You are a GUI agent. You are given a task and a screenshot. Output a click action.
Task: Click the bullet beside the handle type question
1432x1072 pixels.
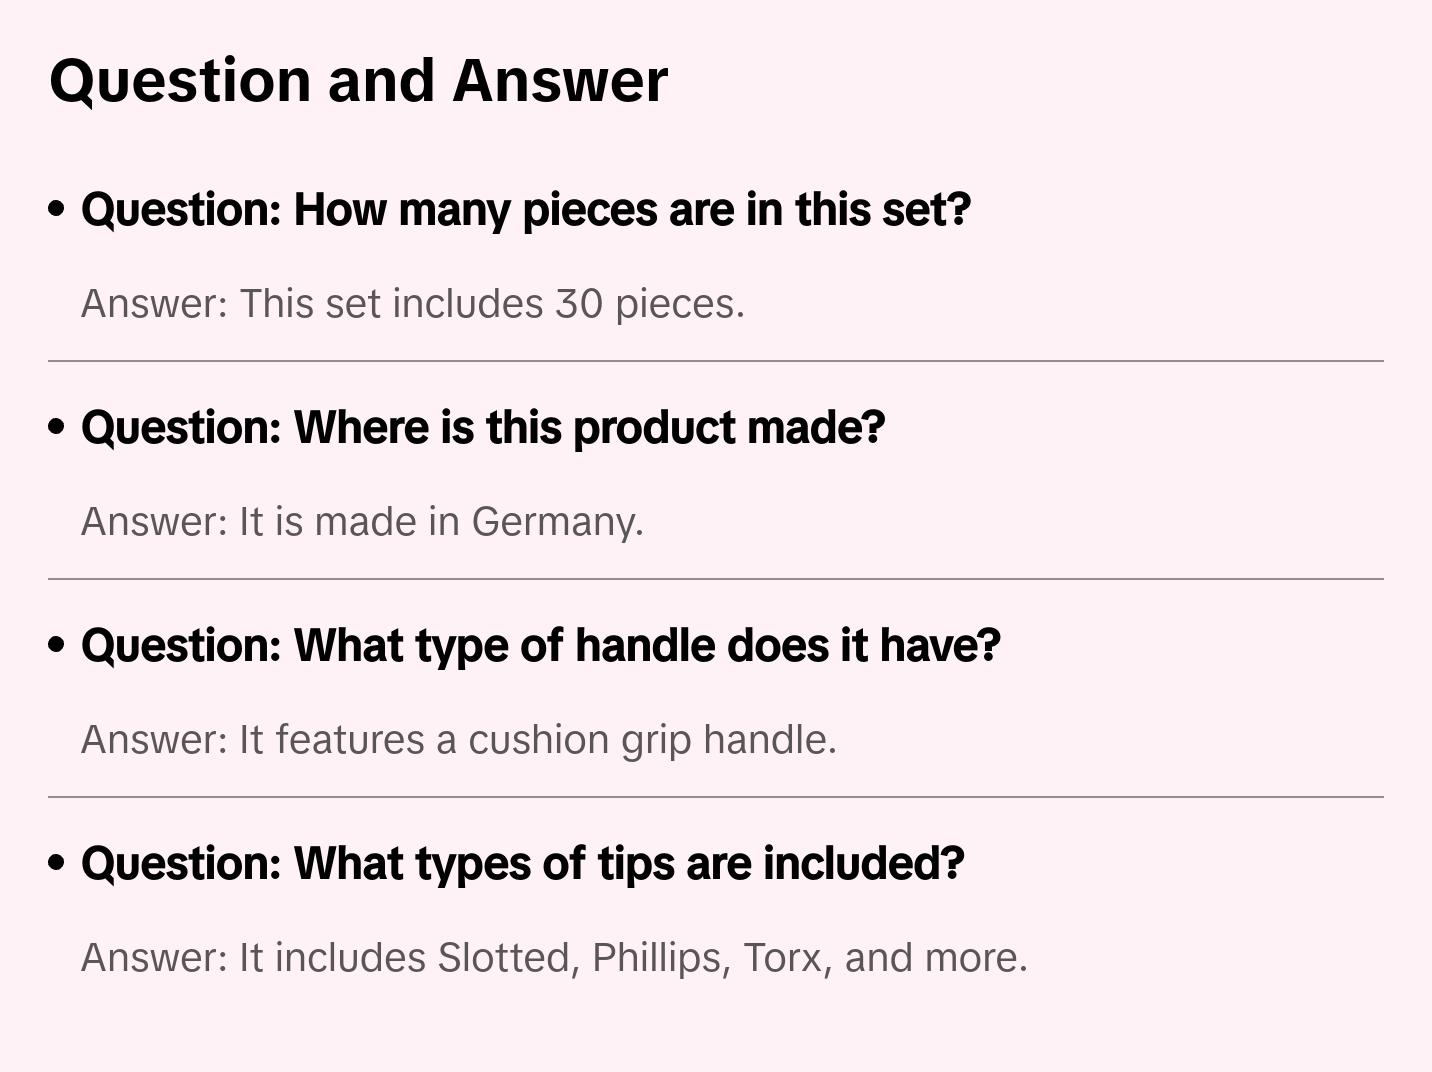click(57, 645)
